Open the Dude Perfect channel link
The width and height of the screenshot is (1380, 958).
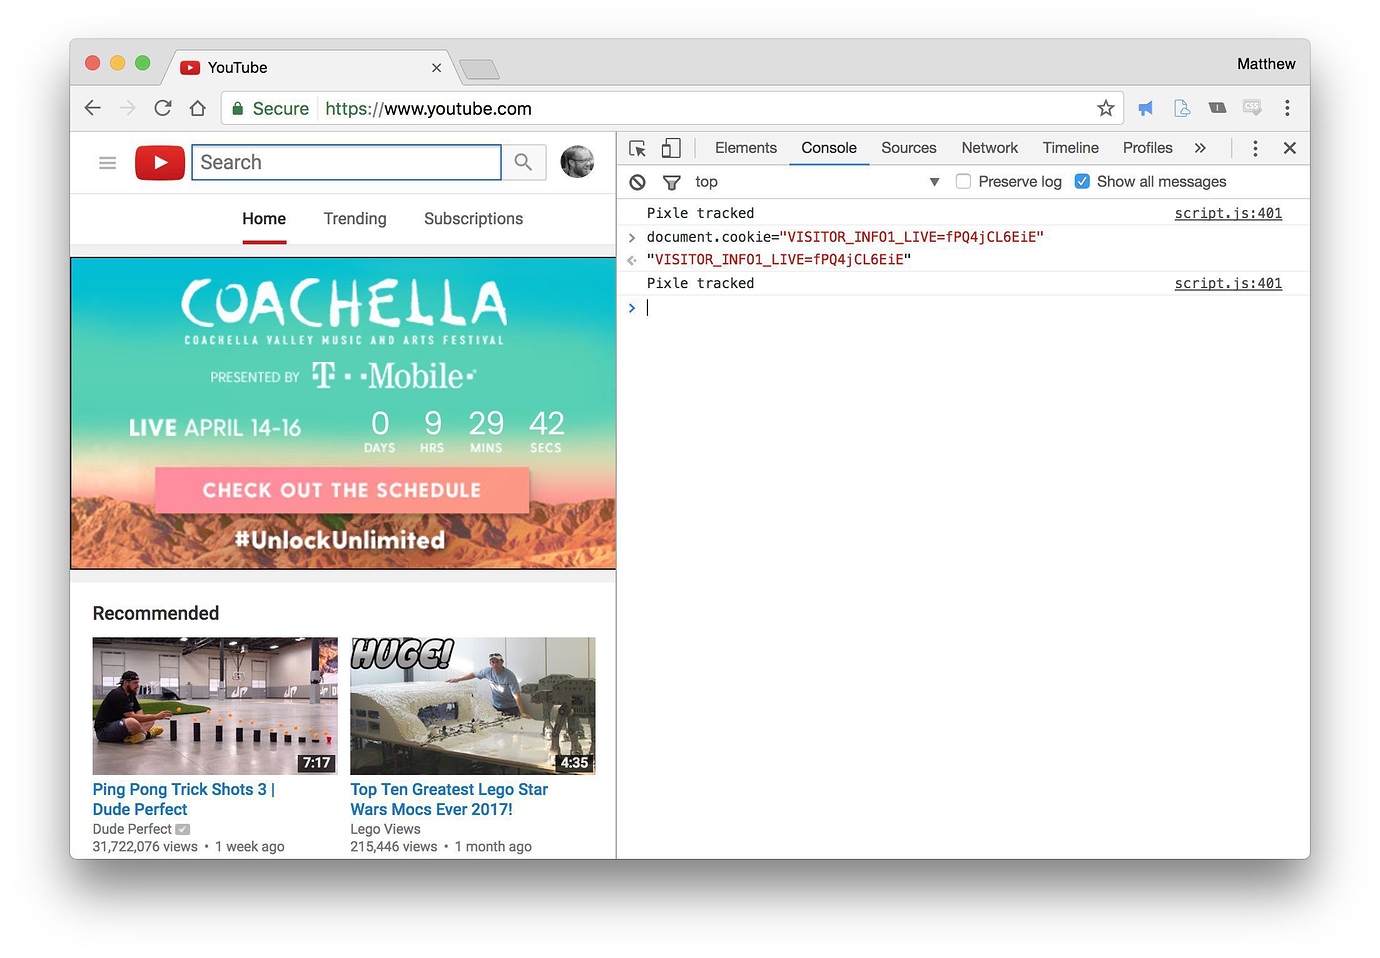tap(132, 829)
